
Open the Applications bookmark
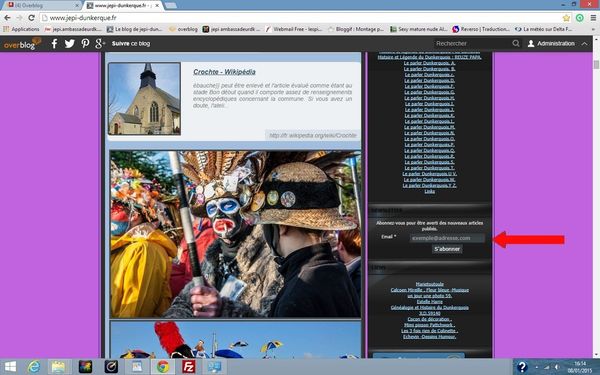click(x=21, y=29)
